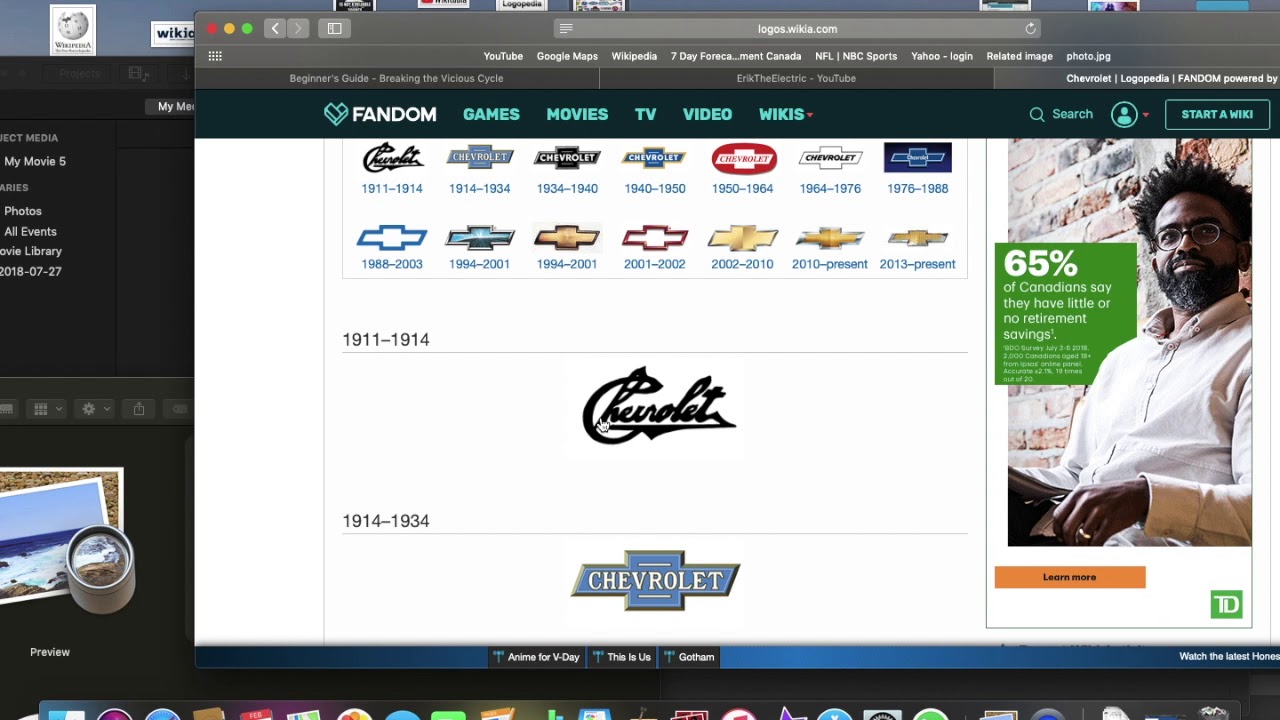Expand the WIKIS dropdown menu
1280x720 pixels.
[x=786, y=114]
